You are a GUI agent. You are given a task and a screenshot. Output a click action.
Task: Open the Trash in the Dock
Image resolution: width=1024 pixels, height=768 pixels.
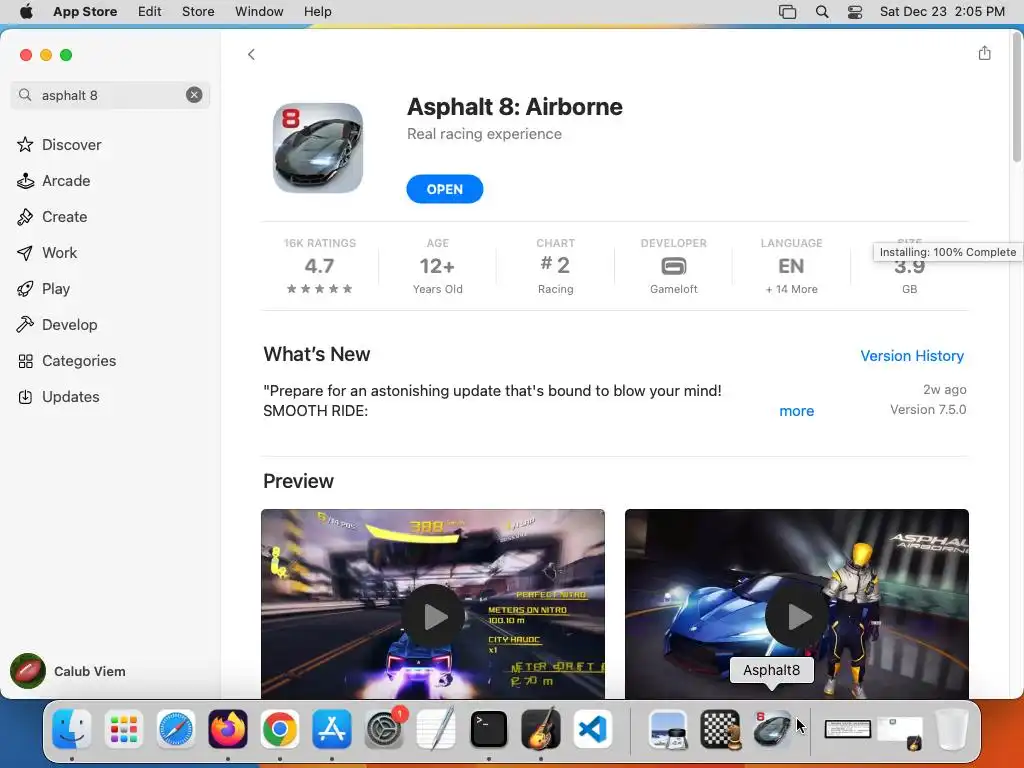(952, 729)
